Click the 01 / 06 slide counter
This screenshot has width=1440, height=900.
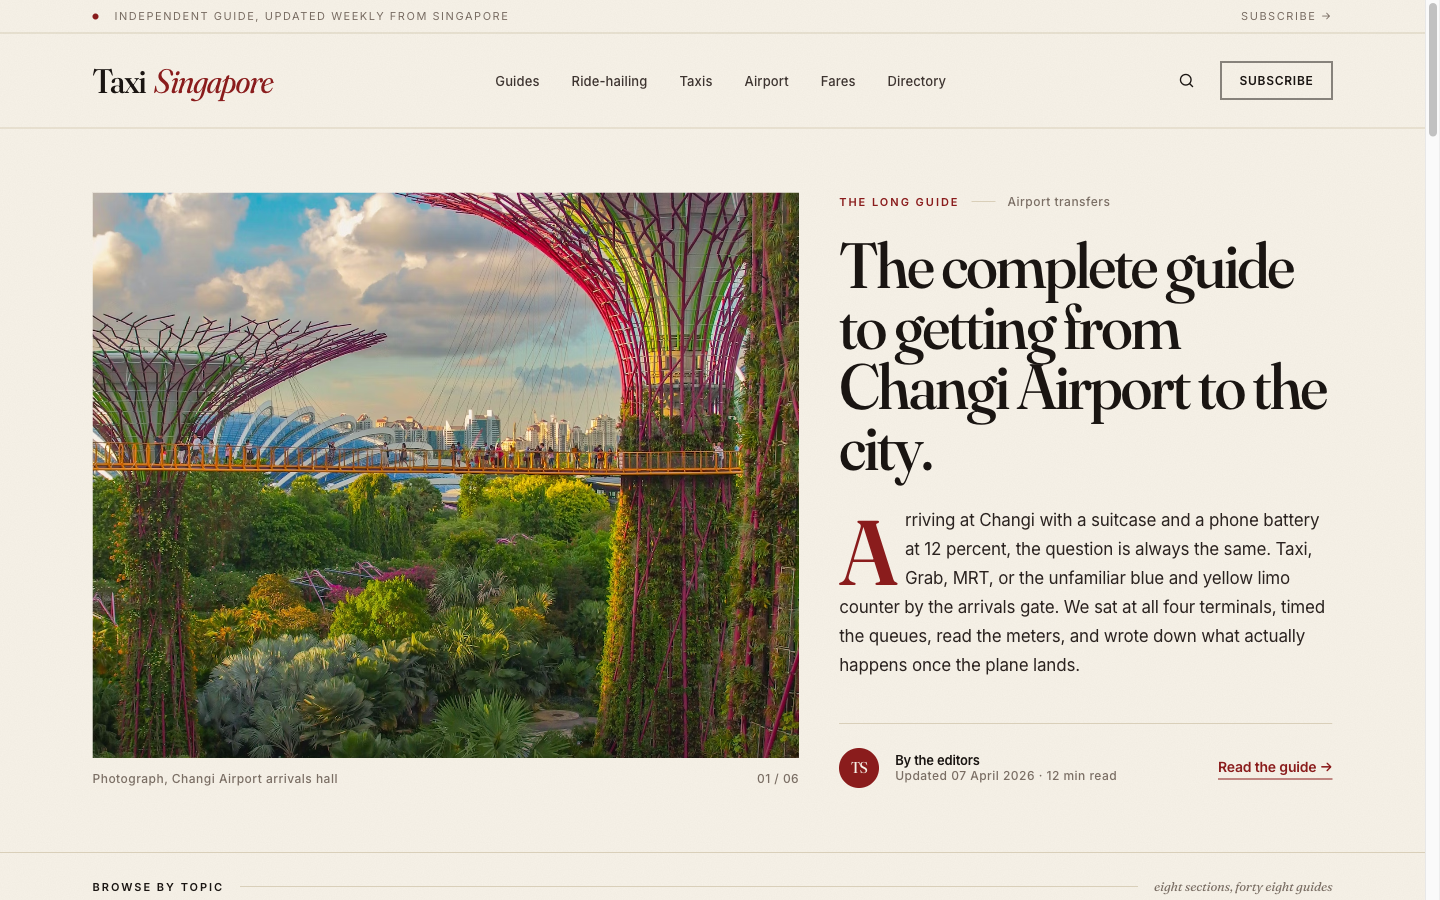777,779
